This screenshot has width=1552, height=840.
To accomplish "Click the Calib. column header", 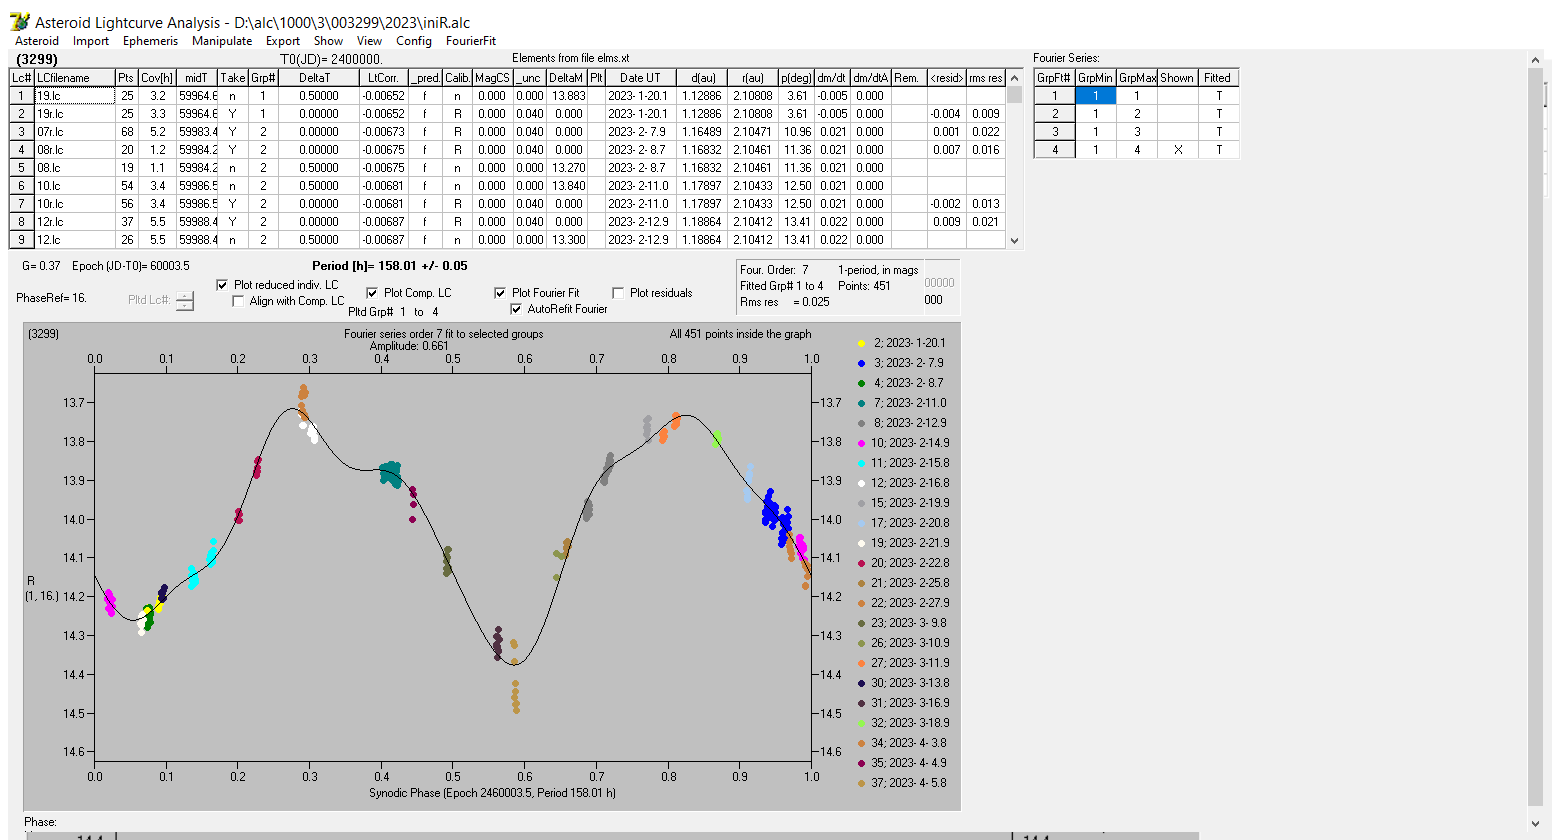I will click(x=457, y=77).
